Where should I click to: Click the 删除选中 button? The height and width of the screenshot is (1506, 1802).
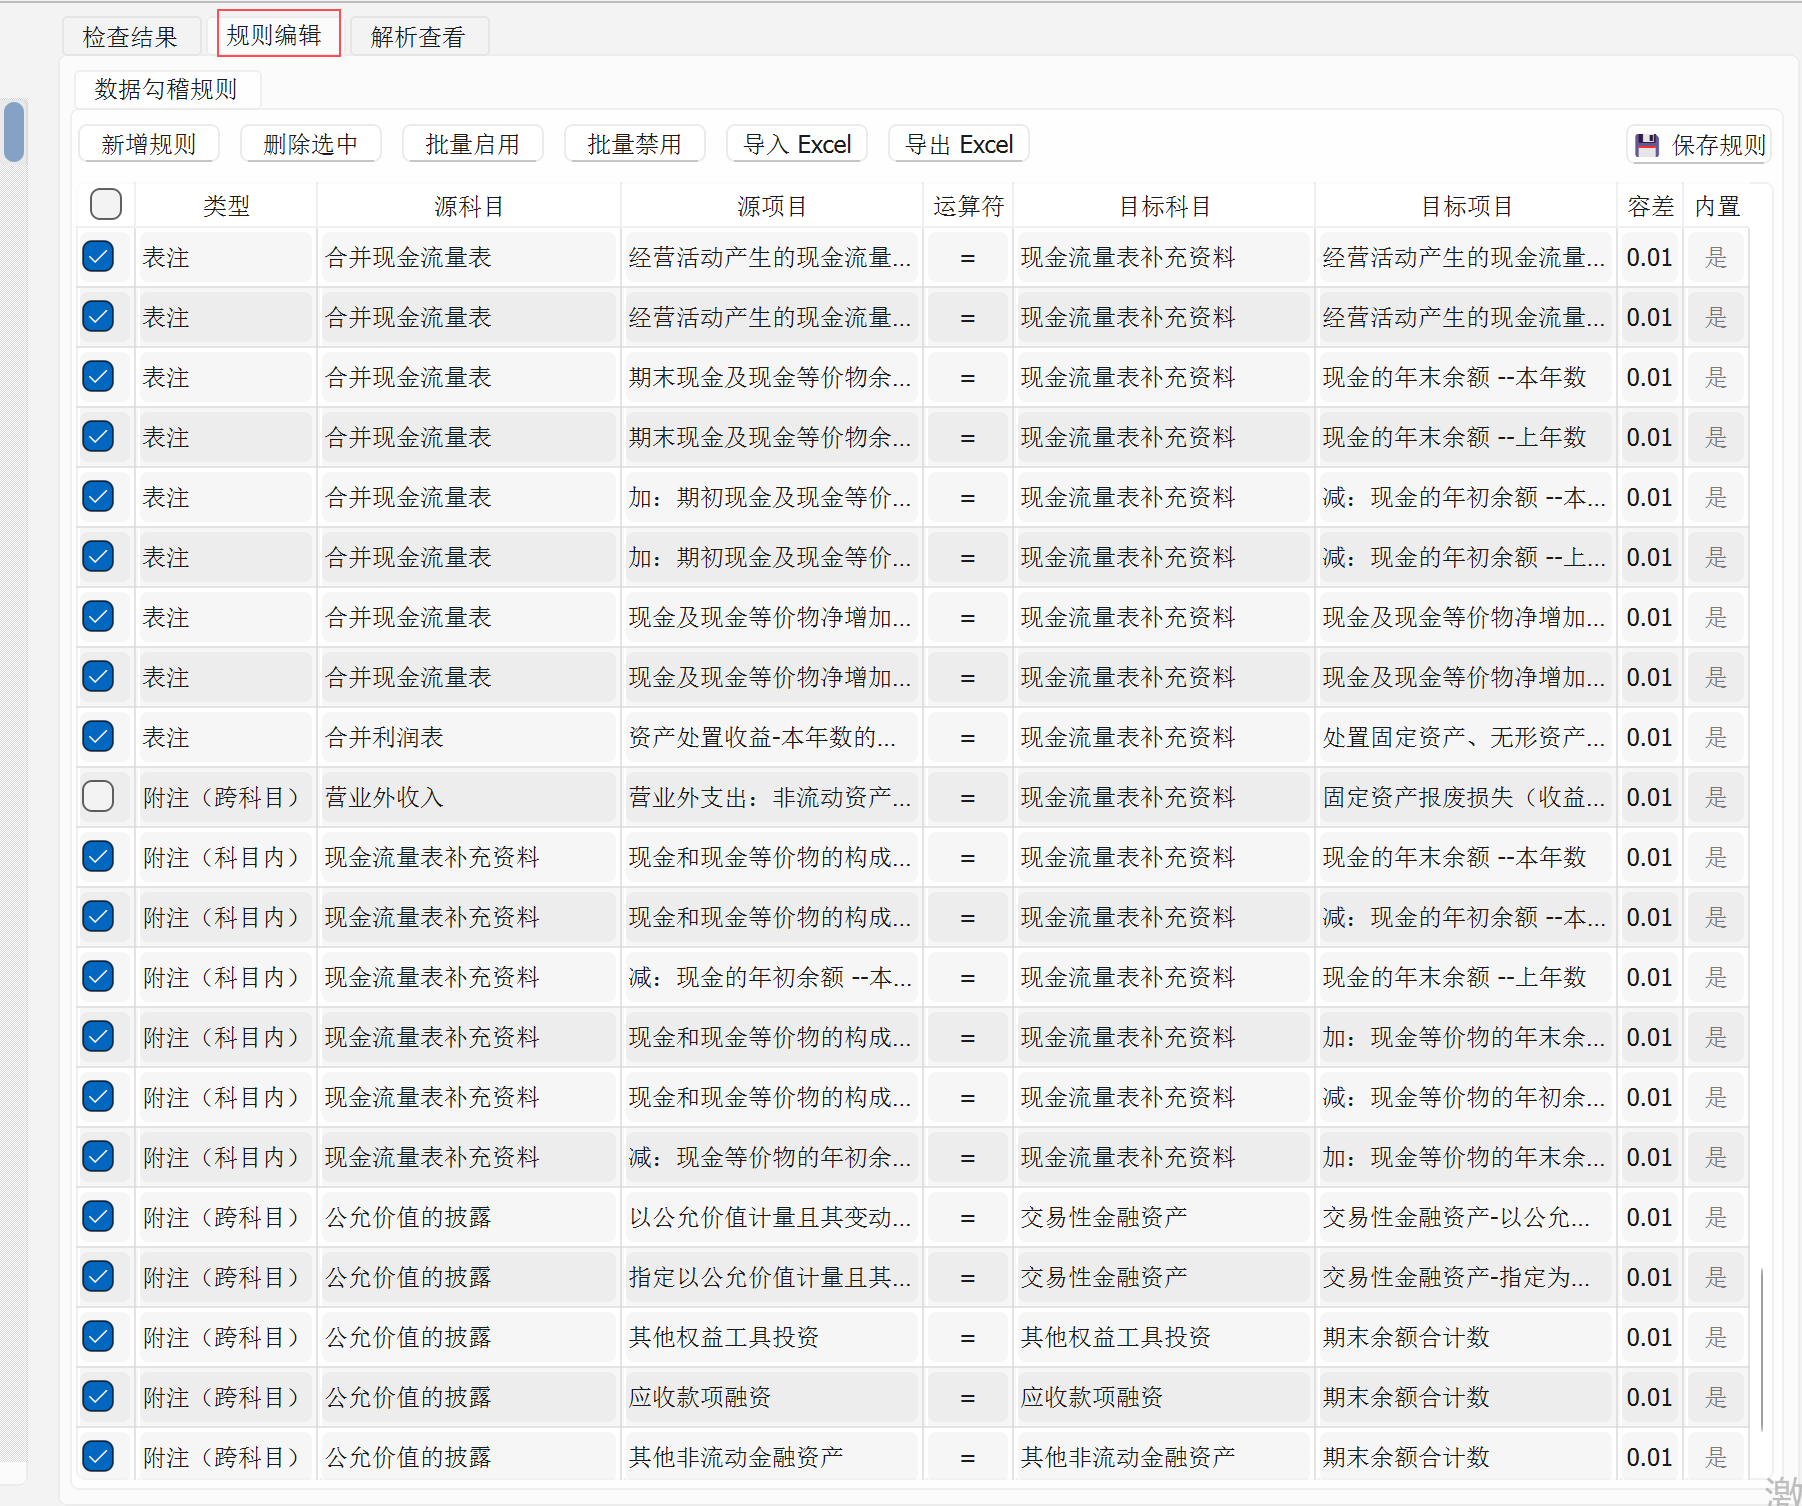pos(310,143)
